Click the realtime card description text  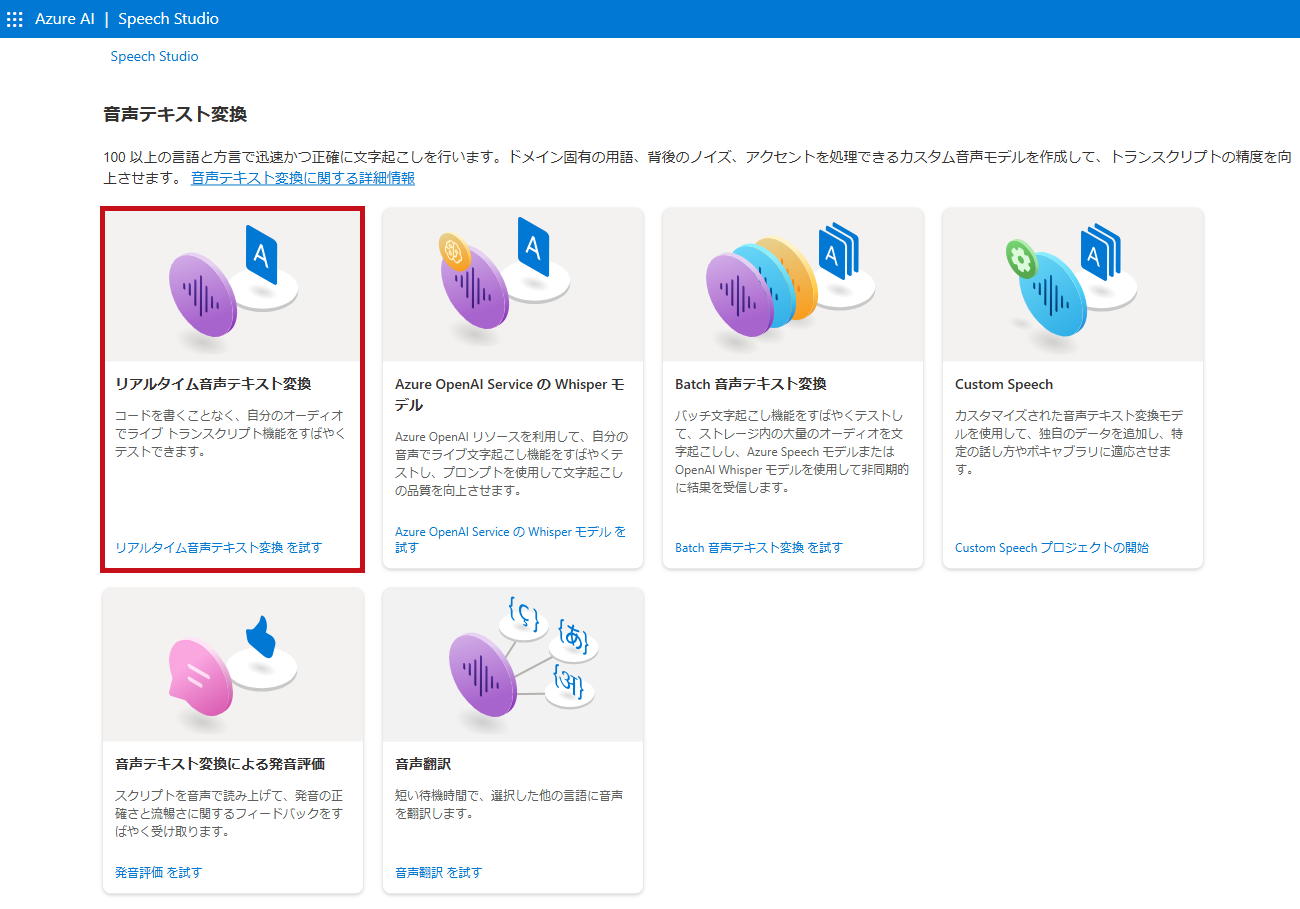coord(231,433)
